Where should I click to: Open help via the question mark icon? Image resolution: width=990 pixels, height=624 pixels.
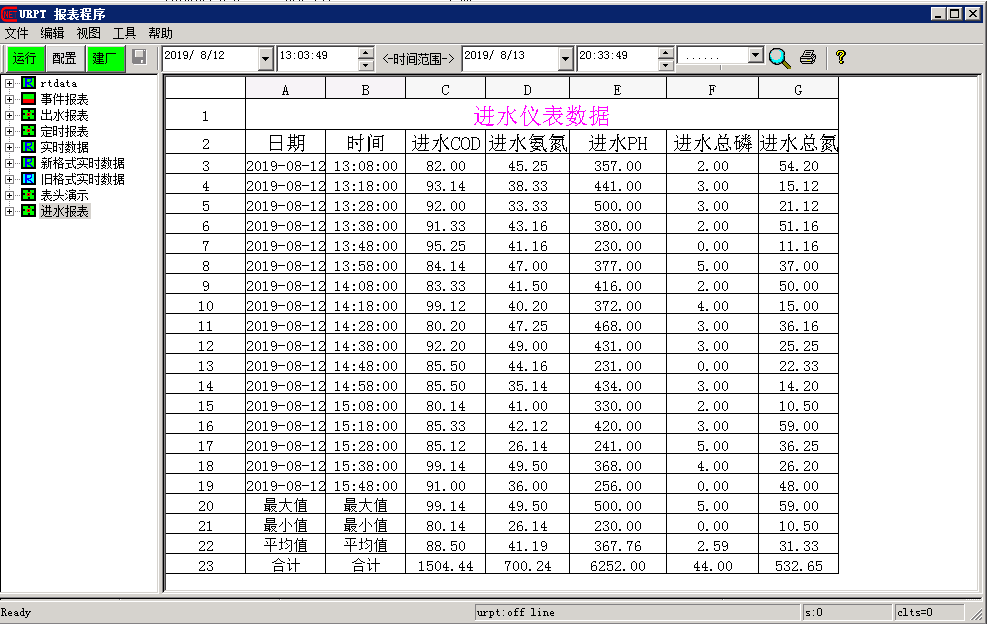point(840,58)
